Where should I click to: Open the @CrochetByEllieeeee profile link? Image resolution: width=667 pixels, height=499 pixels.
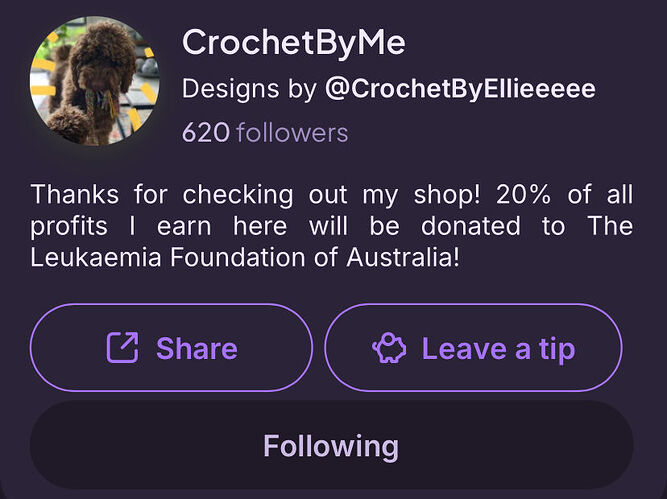460,89
